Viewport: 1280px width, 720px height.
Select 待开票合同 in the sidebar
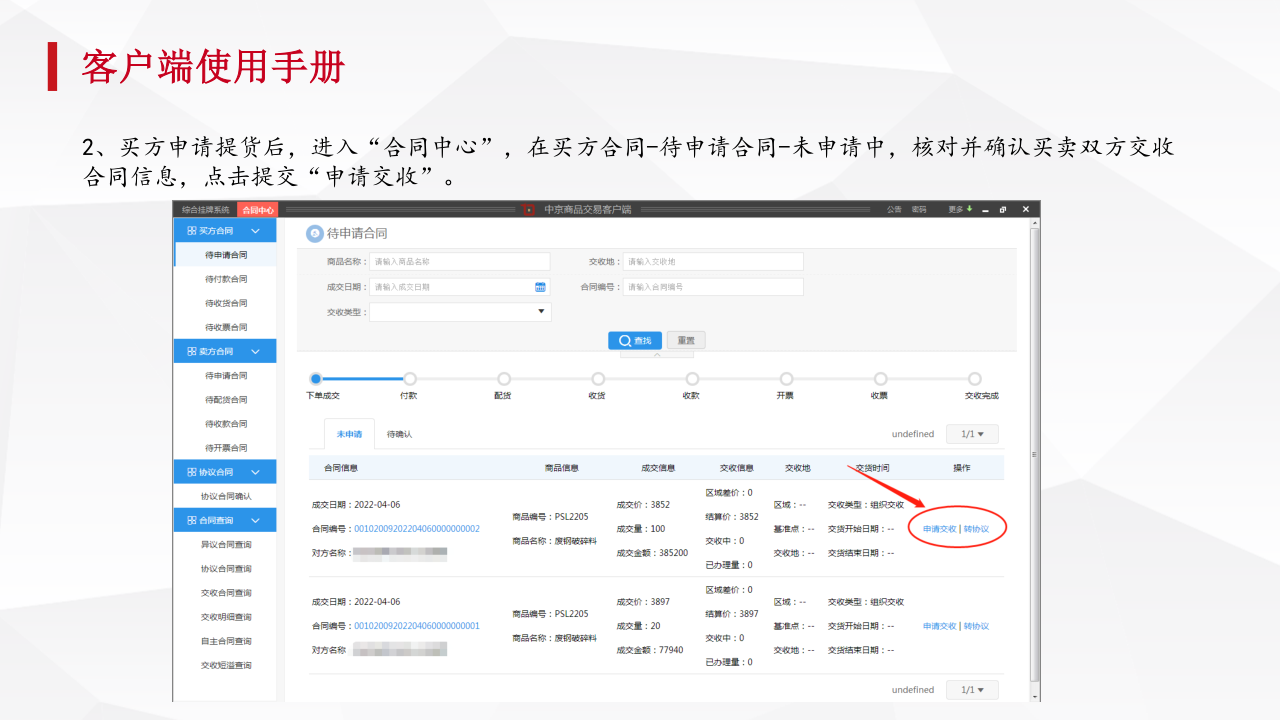[226, 448]
